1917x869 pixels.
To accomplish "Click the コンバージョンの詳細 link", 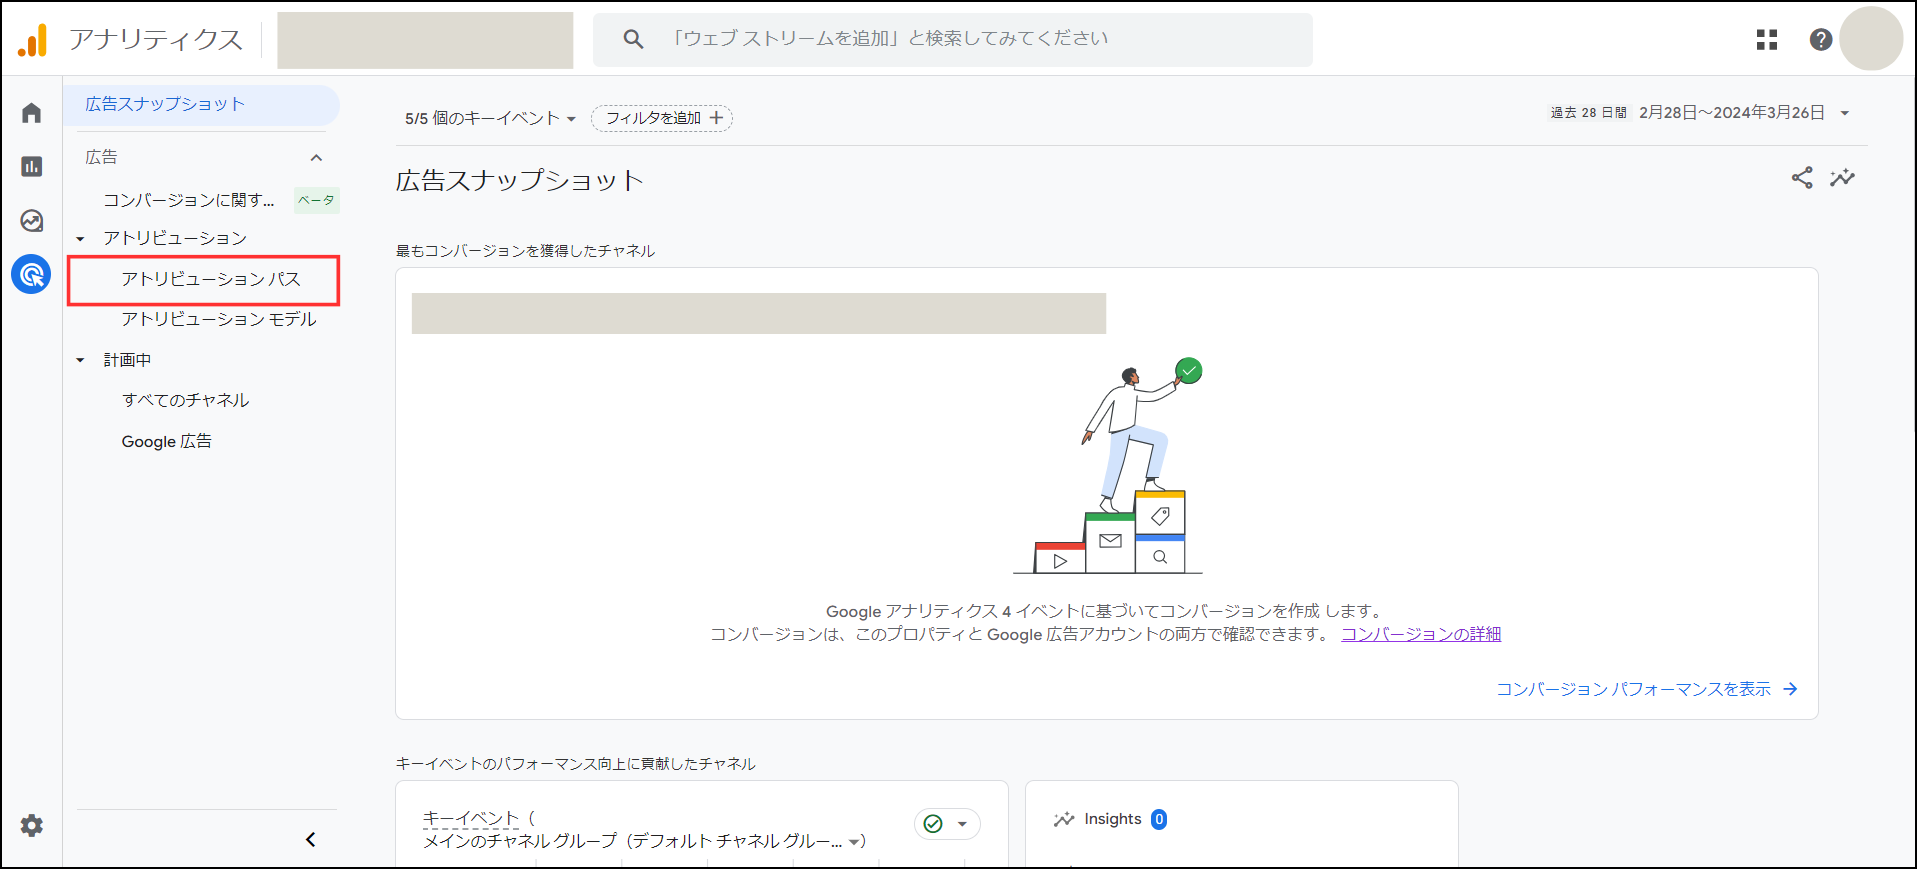I will (1421, 634).
